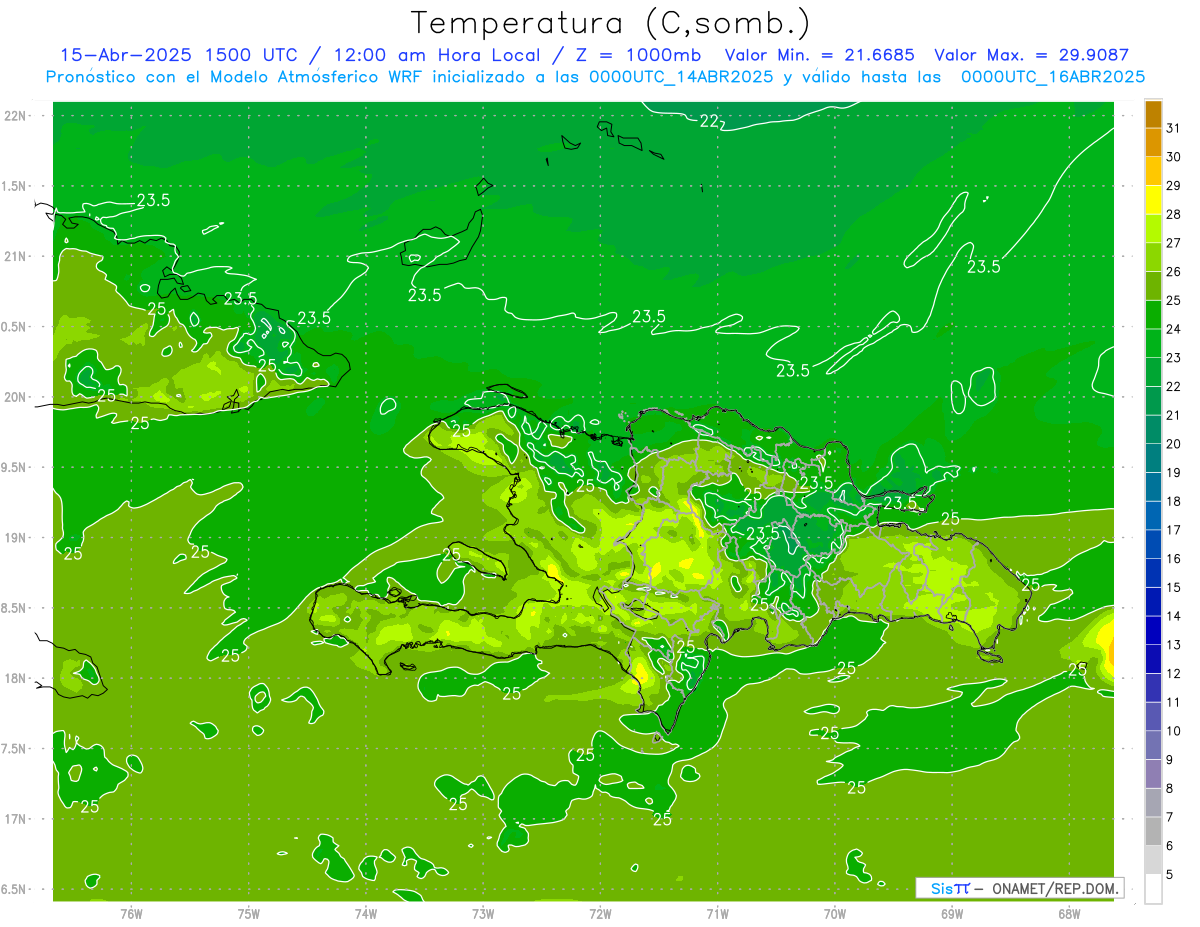The height and width of the screenshot is (927, 1200).
Task: Click the 31 value on the color scale
Action: (x=1174, y=128)
